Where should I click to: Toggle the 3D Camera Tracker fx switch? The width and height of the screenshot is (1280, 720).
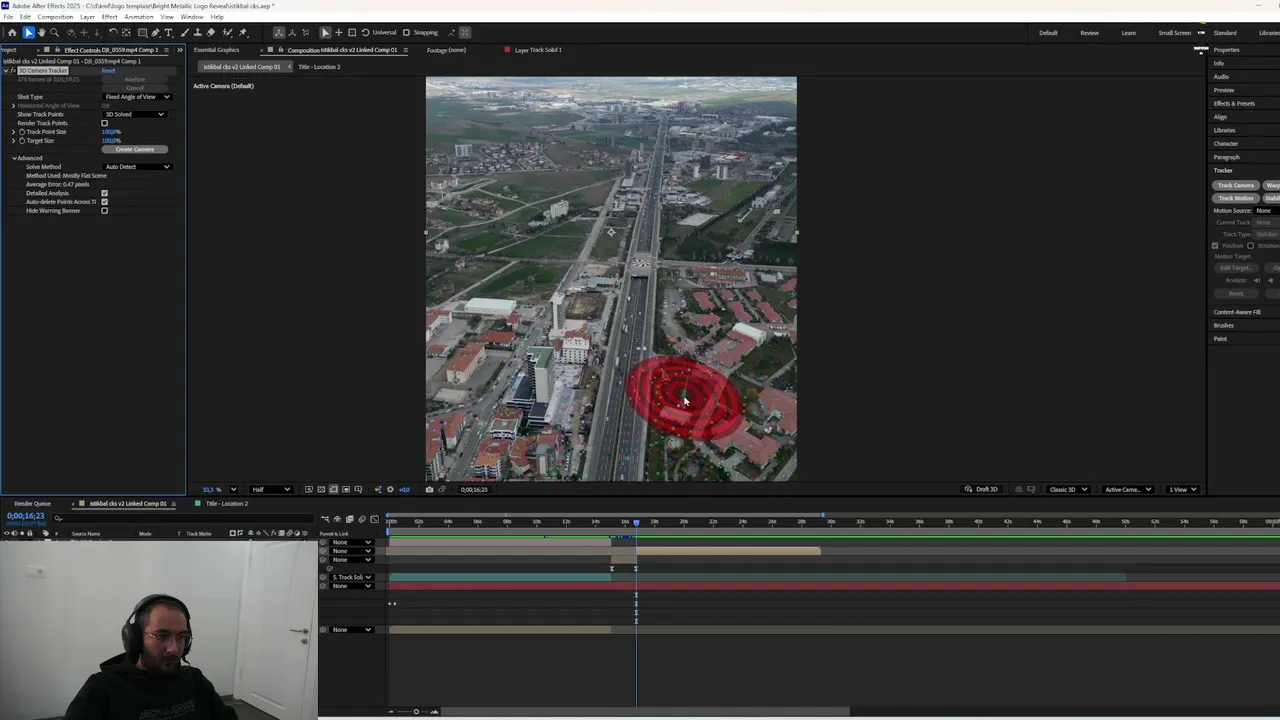pyautogui.click(x=13, y=71)
